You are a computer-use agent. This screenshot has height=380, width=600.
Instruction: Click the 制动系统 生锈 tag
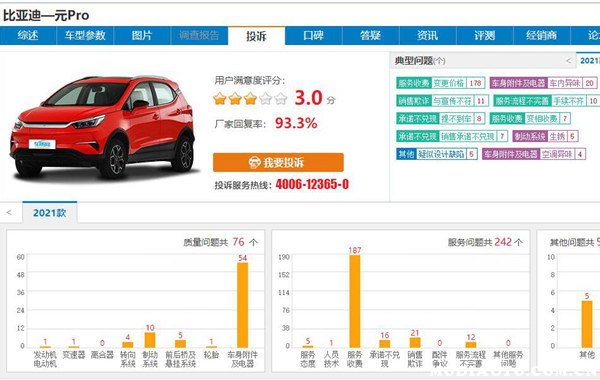point(545,136)
